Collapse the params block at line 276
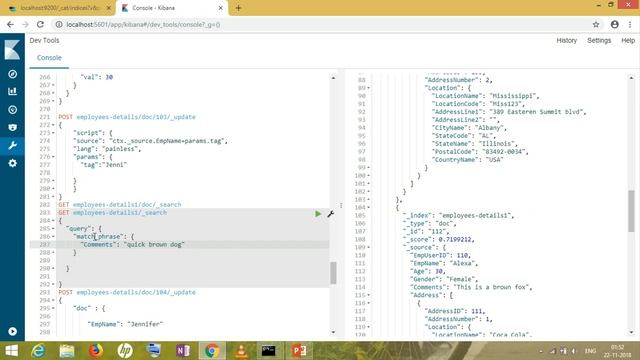 tap(53, 157)
